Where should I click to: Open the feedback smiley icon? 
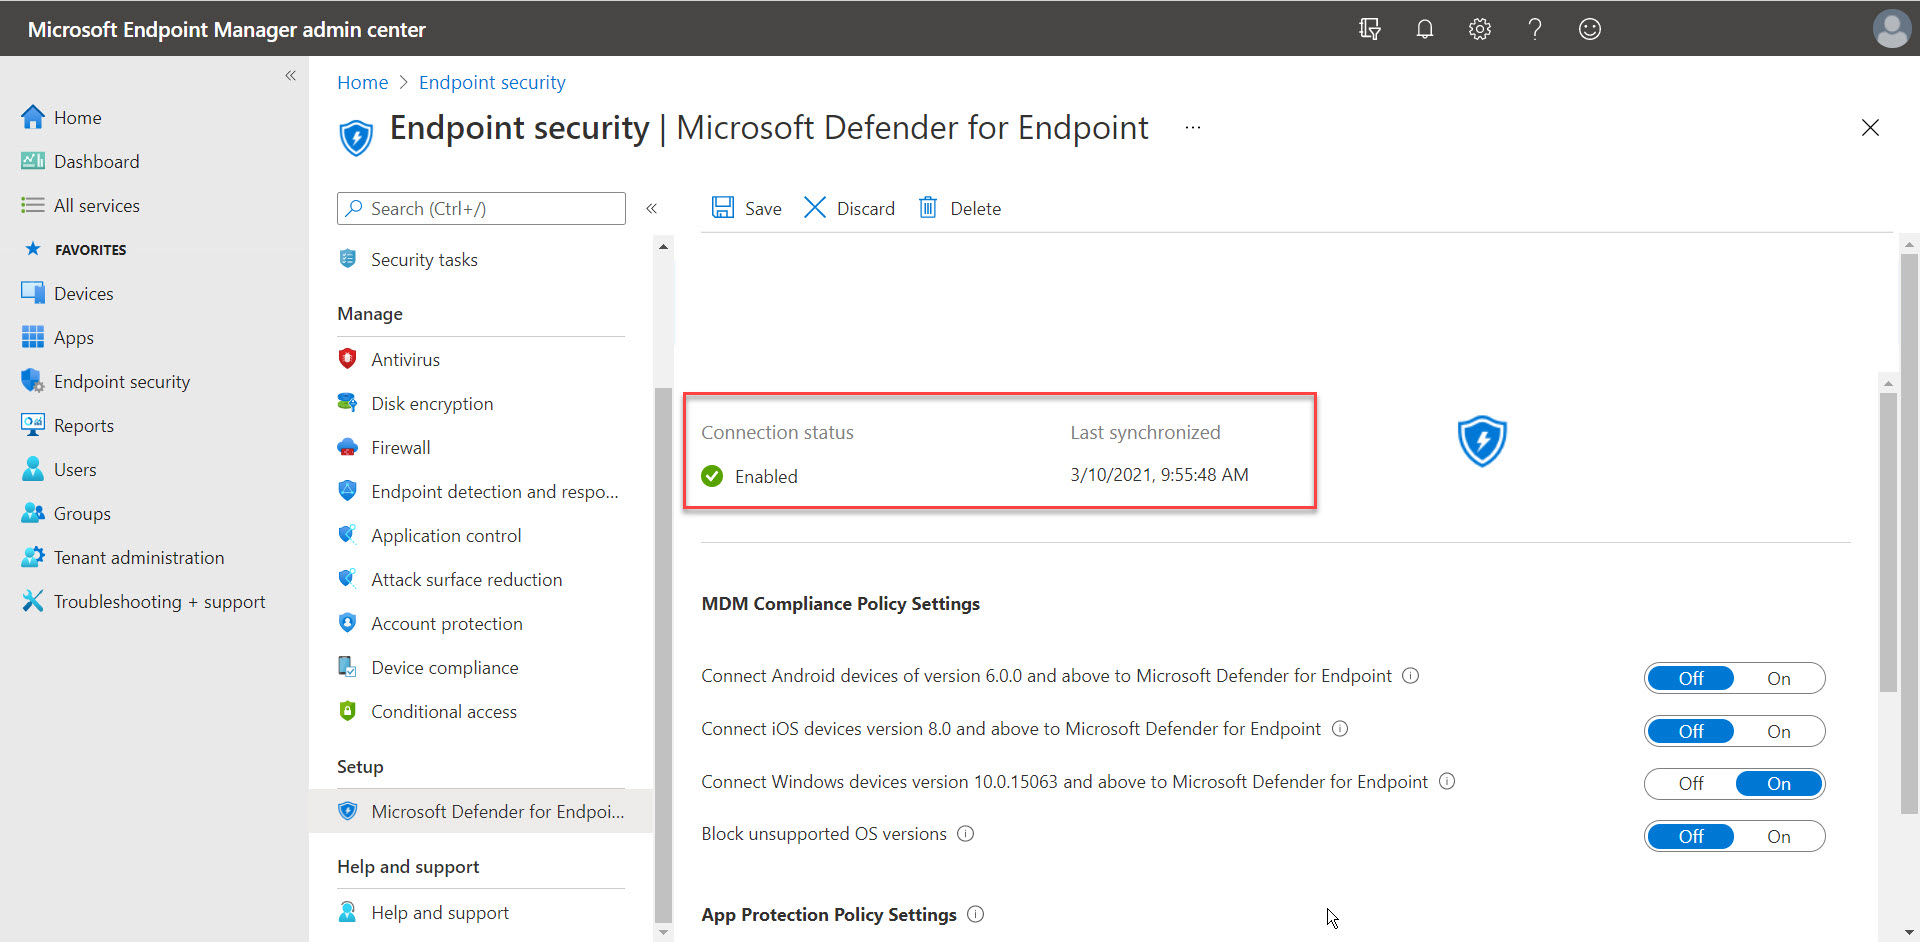[1590, 29]
